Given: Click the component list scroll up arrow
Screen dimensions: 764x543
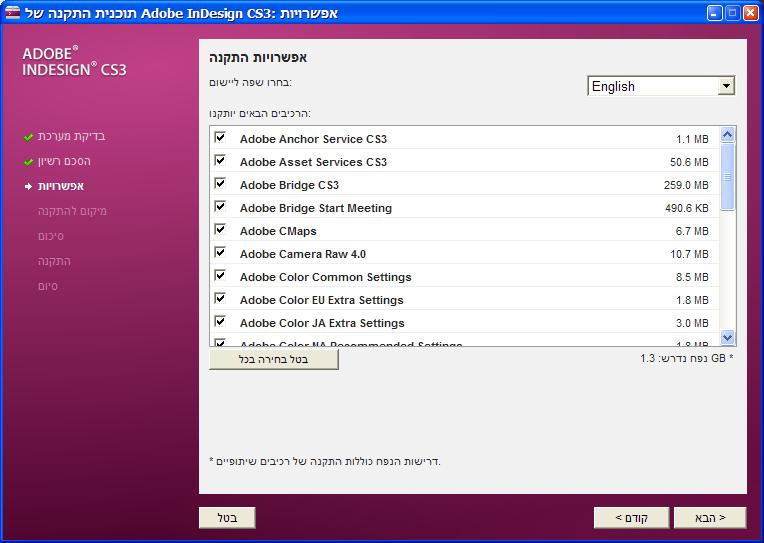Looking at the screenshot, I should (x=727, y=135).
